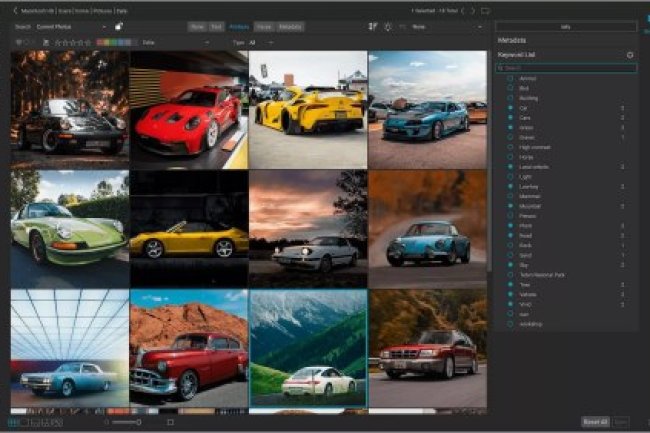Image resolution: width=650 pixels, height=433 pixels.
Task: Open the Type All dropdown
Action: pyautogui.click(x=254, y=43)
